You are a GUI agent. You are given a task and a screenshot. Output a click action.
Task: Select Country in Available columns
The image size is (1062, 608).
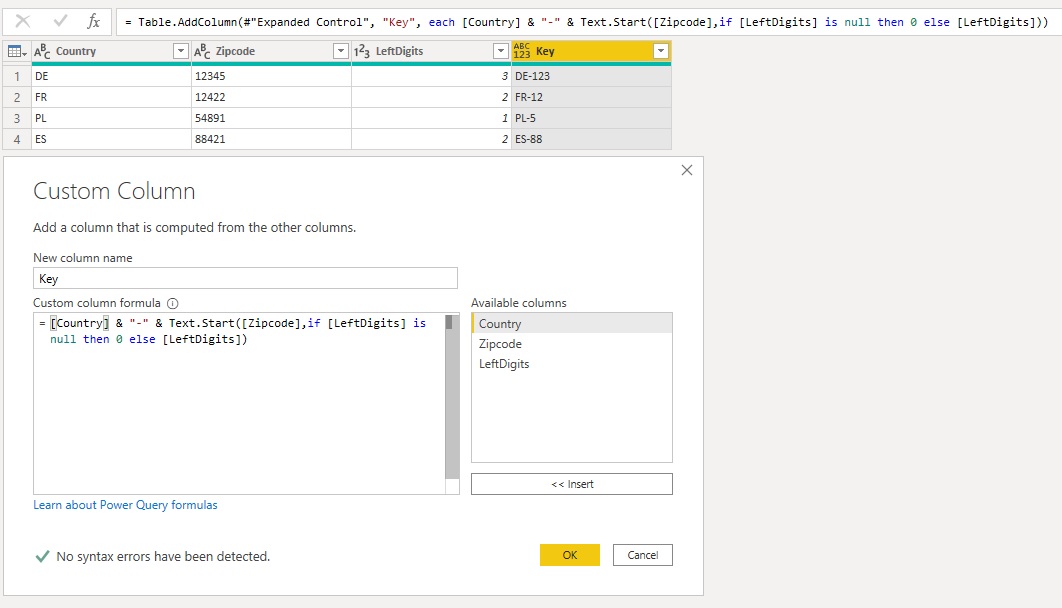(572, 324)
